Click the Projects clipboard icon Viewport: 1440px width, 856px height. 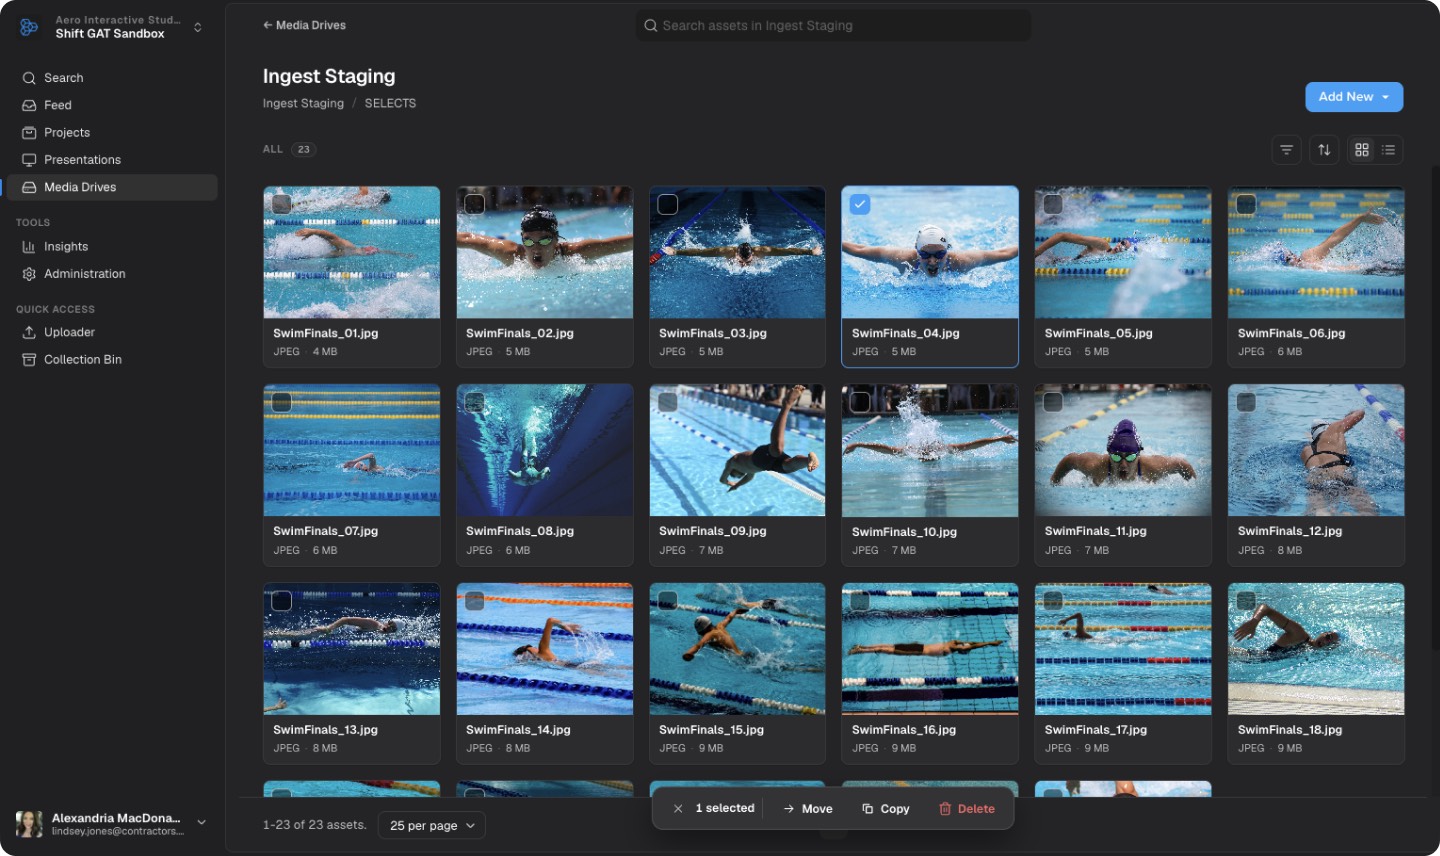click(29, 132)
